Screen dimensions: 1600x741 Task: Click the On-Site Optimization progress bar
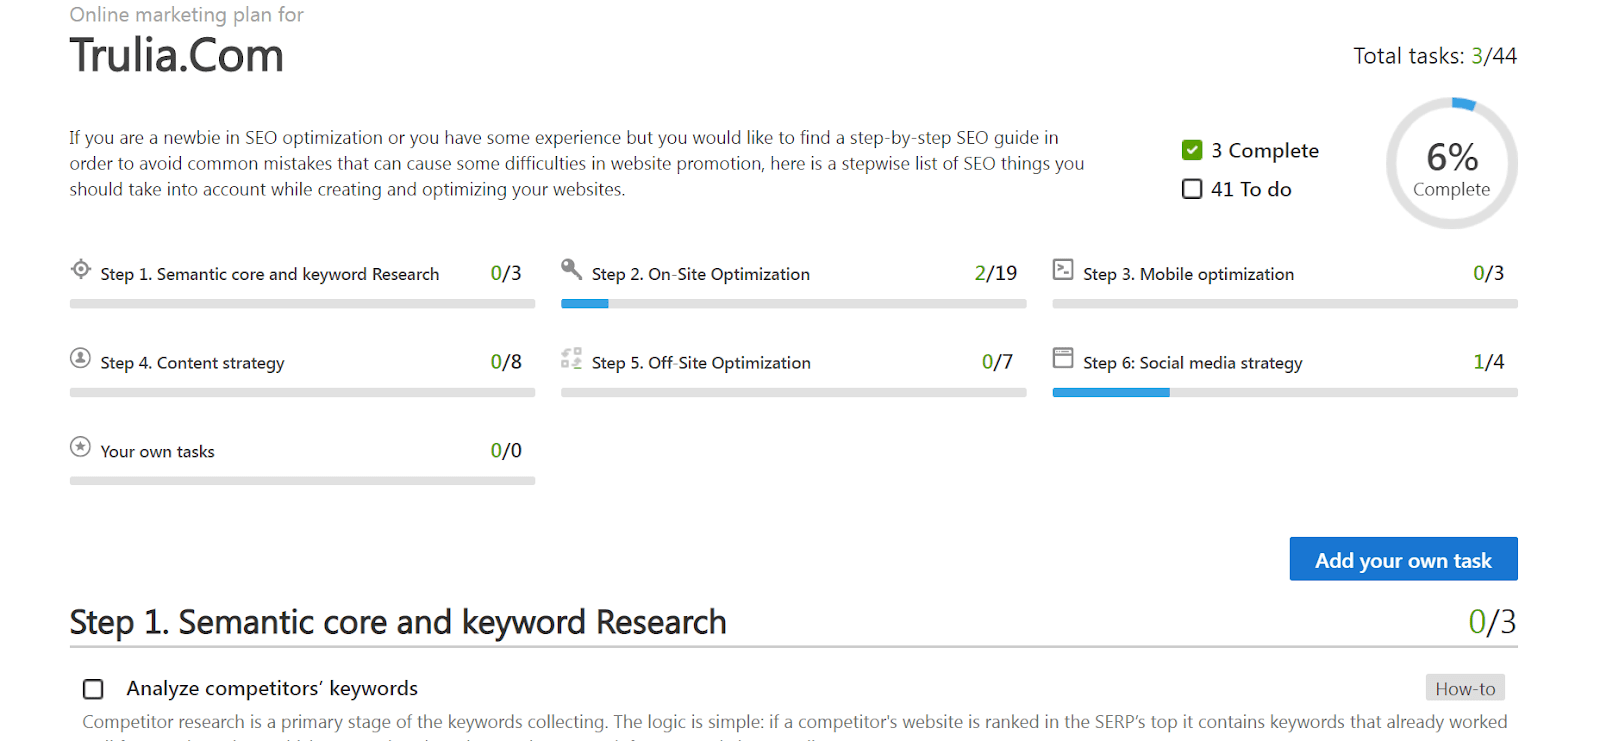pos(794,304)
